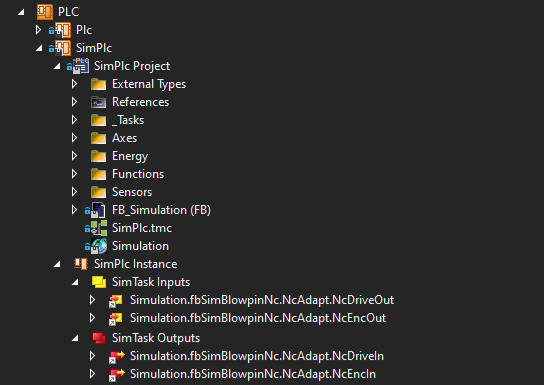Click the orange PLC root node icon
This screenshot has height=385, width=544.
click(45, 12)
